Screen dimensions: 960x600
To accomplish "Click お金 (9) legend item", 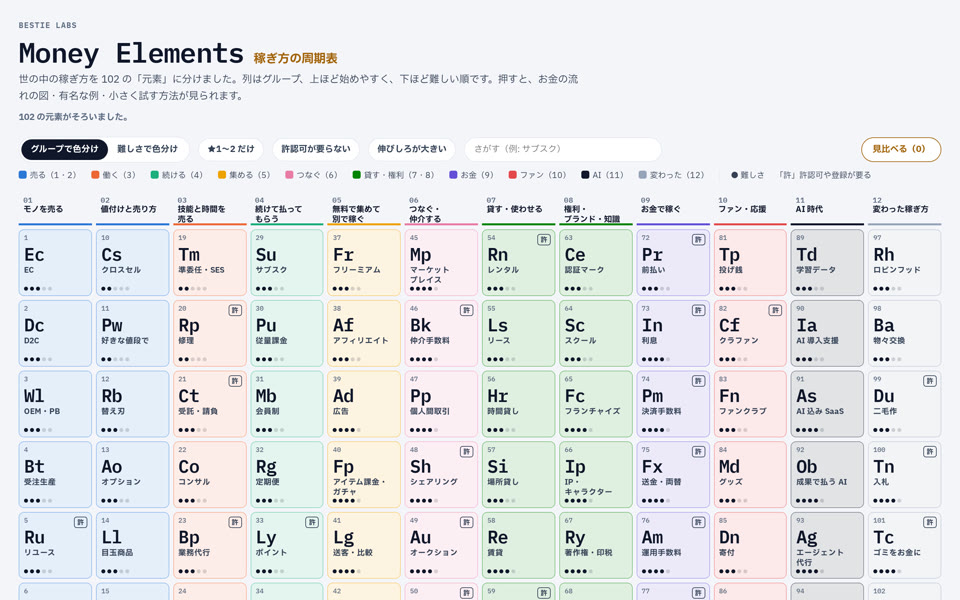I will click(x=471, y=175).
